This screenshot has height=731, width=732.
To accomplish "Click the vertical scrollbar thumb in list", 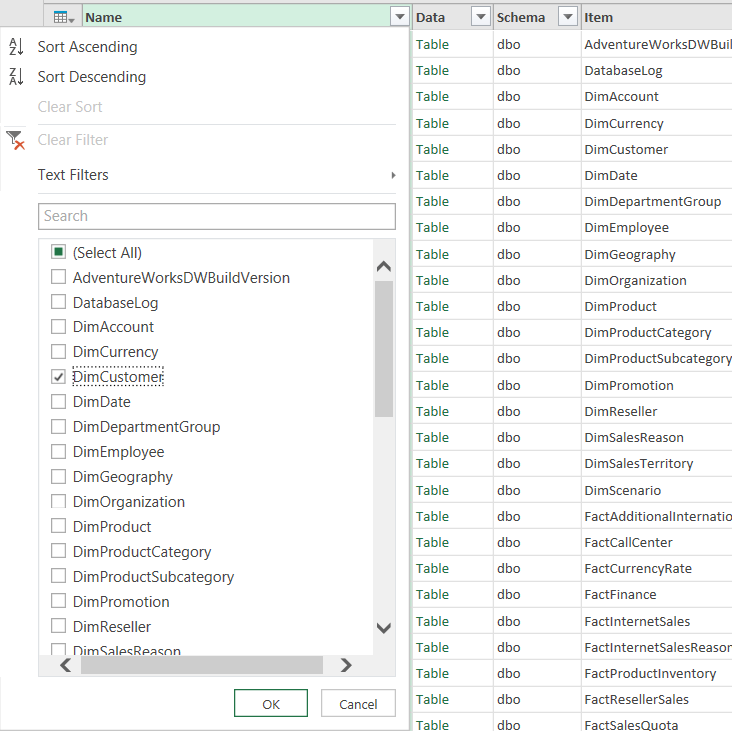I will tap(384, 348).
